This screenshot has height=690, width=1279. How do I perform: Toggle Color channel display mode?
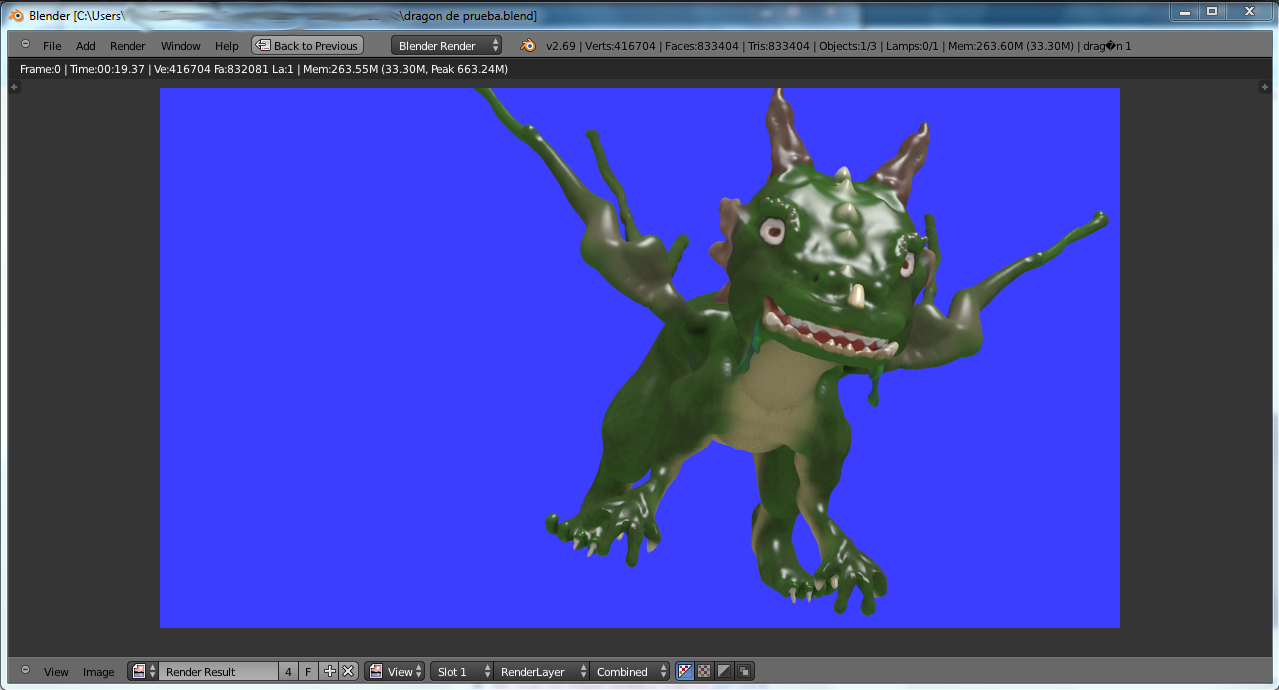(x=704, y=672)
